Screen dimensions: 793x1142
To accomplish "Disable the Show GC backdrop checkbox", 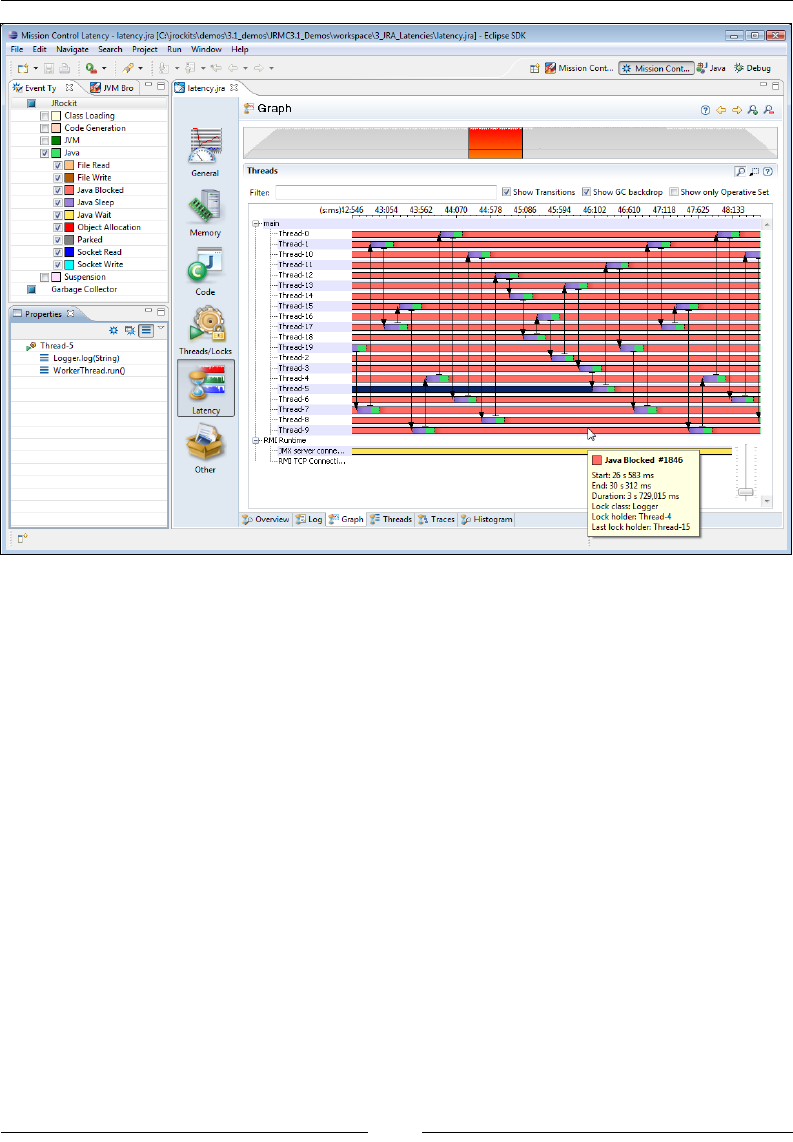I will [586, 192].
